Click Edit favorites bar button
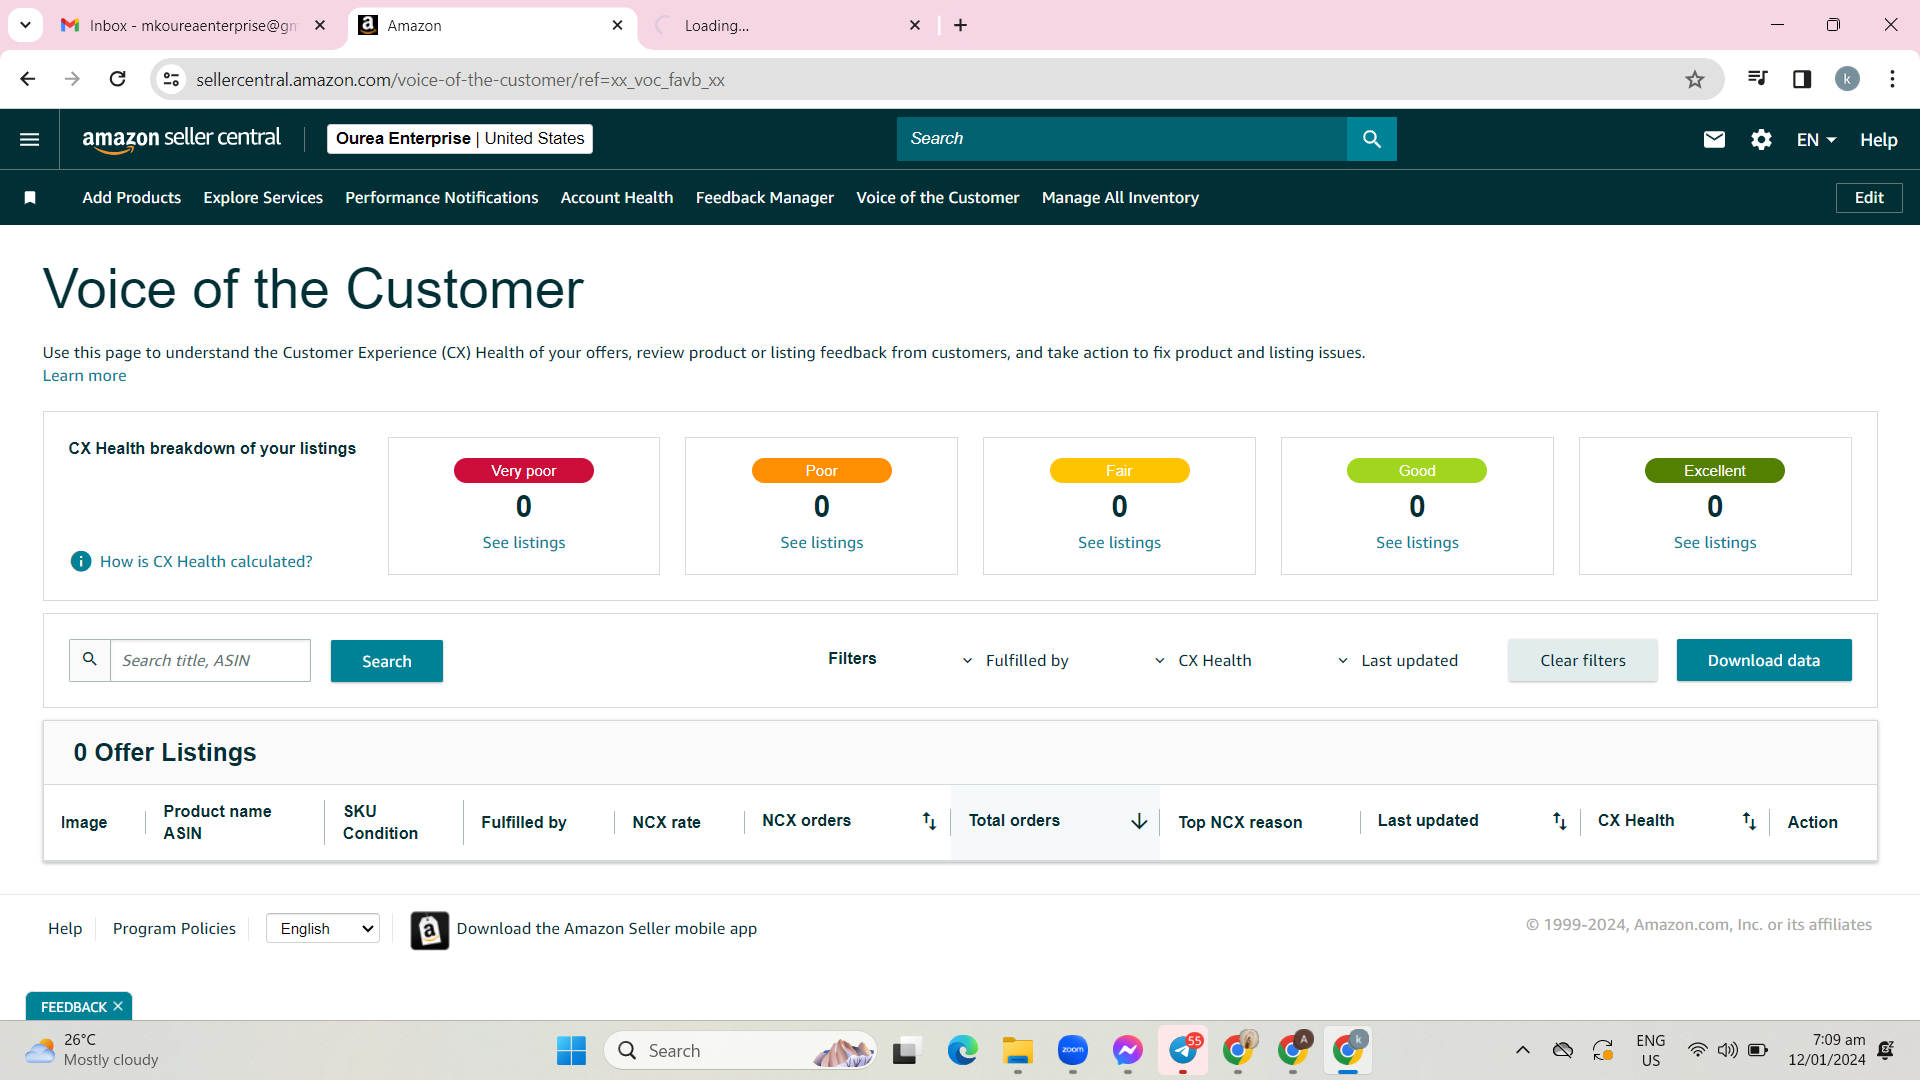1920x1080 pixels. pos(1868,198)
